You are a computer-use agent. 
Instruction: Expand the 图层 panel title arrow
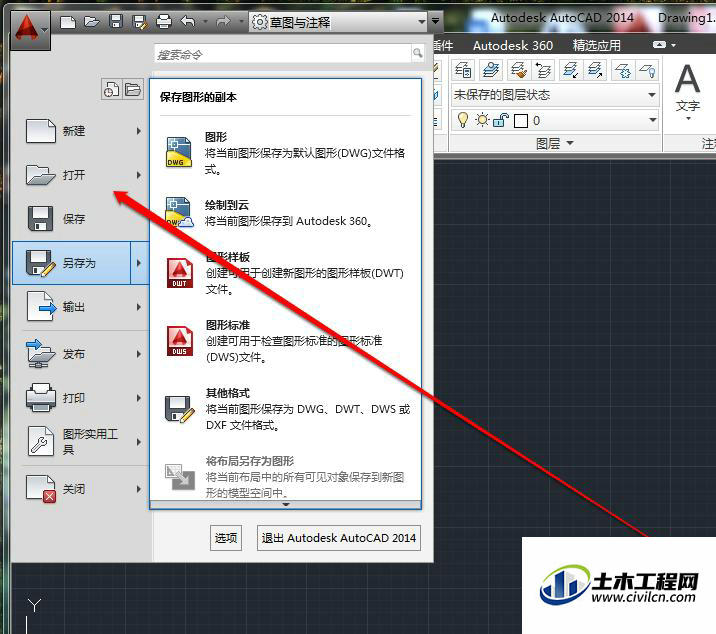point(570,143)
